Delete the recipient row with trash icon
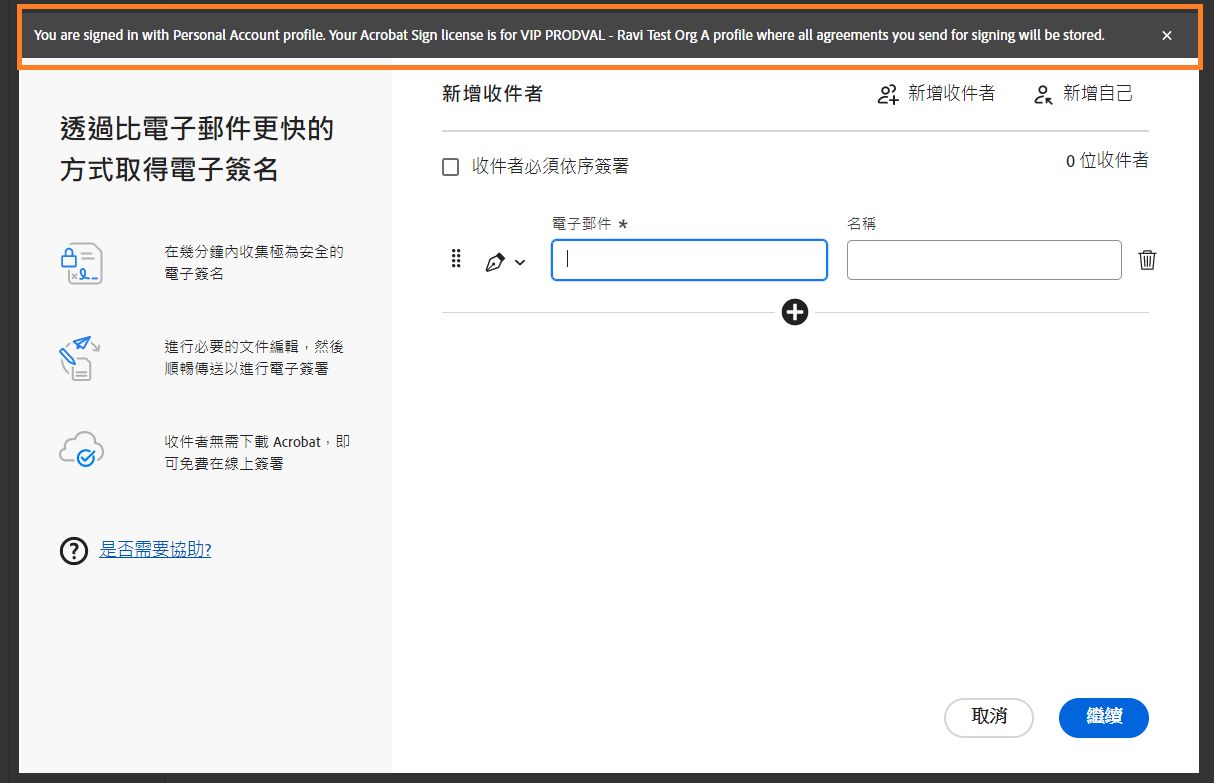1214x783 pixels. [x=1147, y=259]
